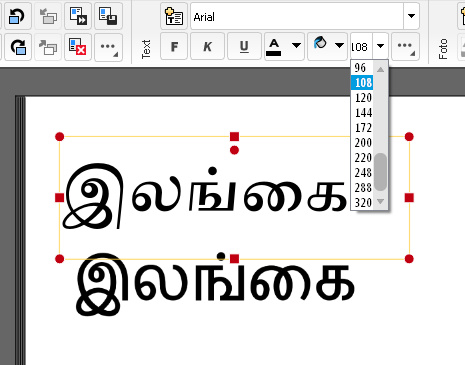
Task: Open more text options ellipsis button
Action: click(405, 46)
